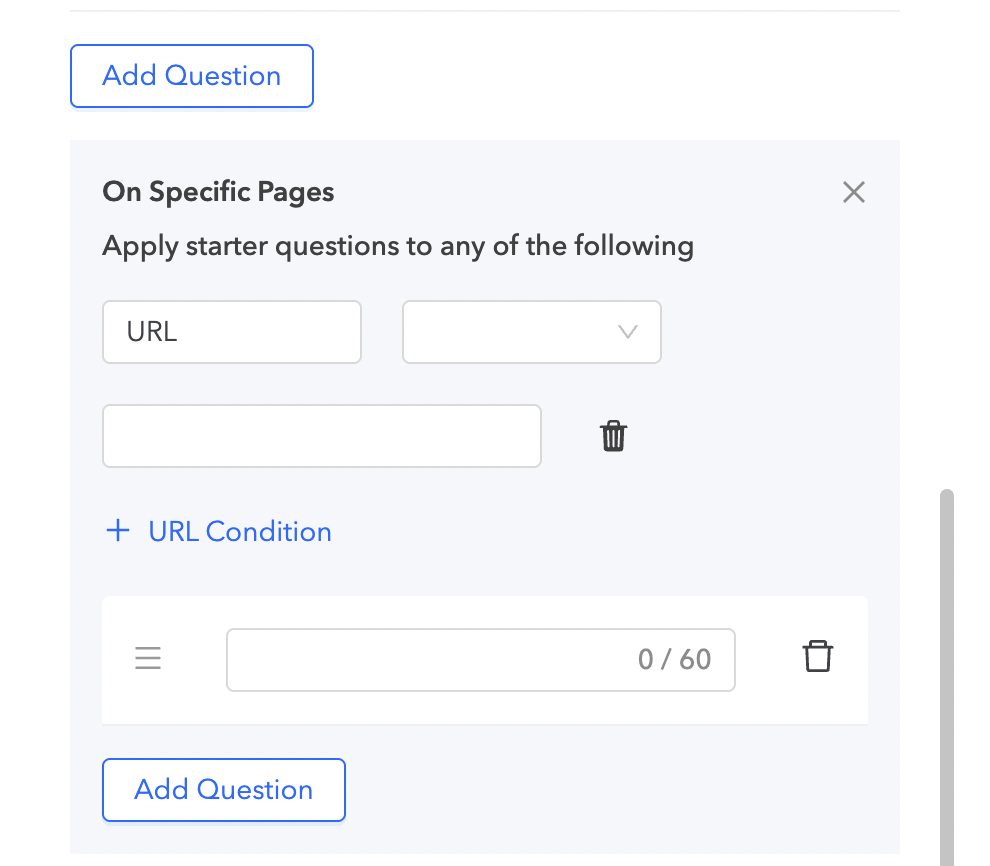
Task: Click the word Condition in the add link
Action: click(268, 531)
